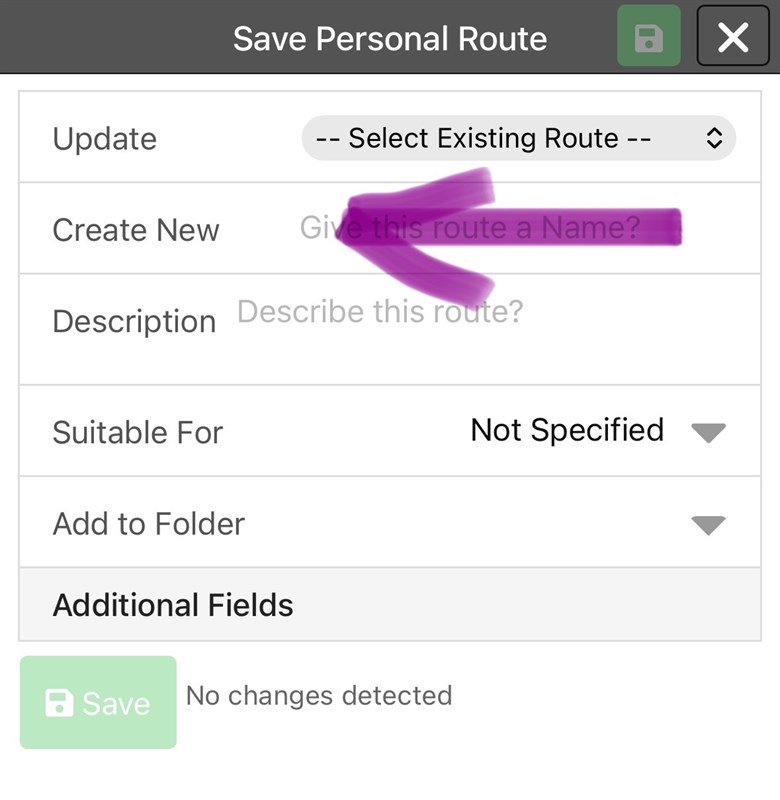Viewport: 780px width, 800px height.
Task: Click the Suitable For label
Action: point(138,432)
